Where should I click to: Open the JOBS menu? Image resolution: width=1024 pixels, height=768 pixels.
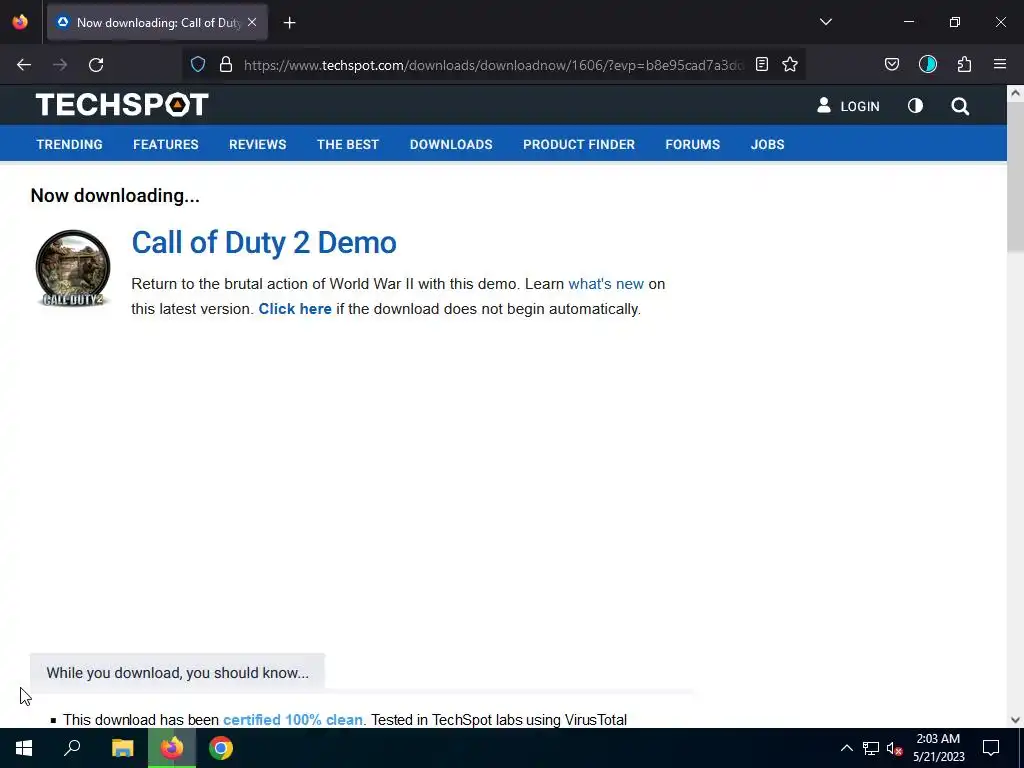(x=767, y=144)
